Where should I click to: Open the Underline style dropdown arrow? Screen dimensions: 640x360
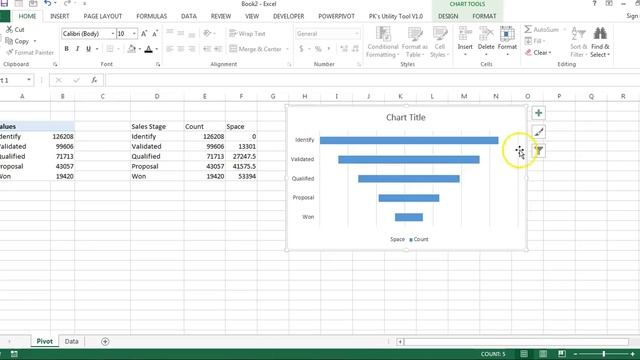[97, 49]
